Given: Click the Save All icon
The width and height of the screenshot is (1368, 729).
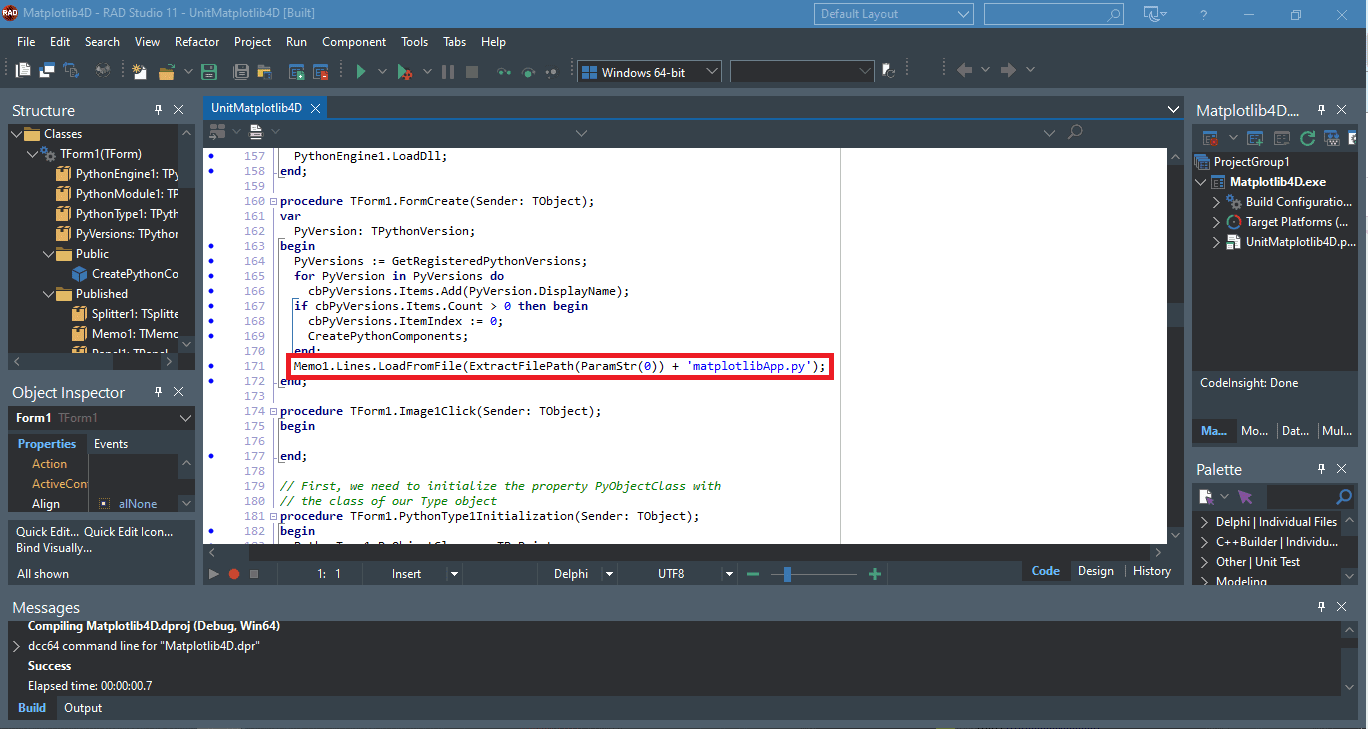Looking at the screenshot, I should [238, 71].
